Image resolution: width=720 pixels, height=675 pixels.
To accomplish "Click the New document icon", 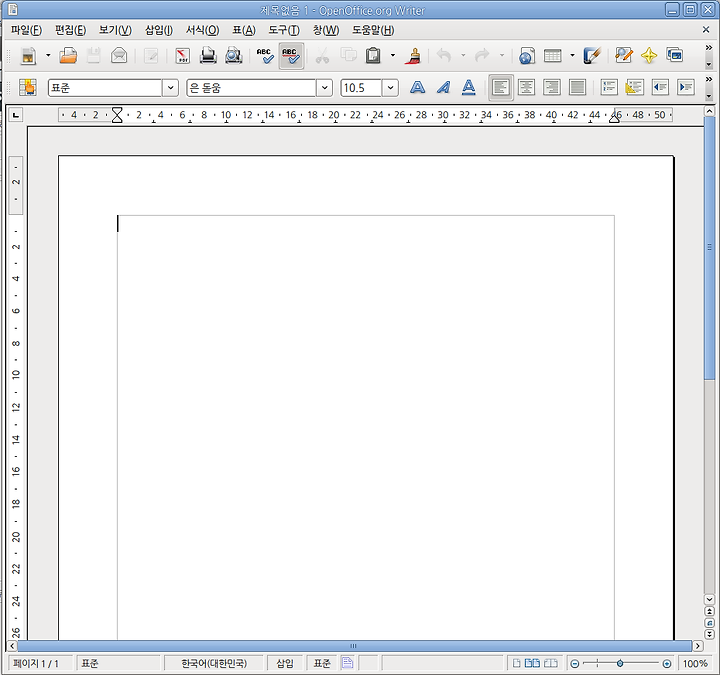I will coord(28,56).
